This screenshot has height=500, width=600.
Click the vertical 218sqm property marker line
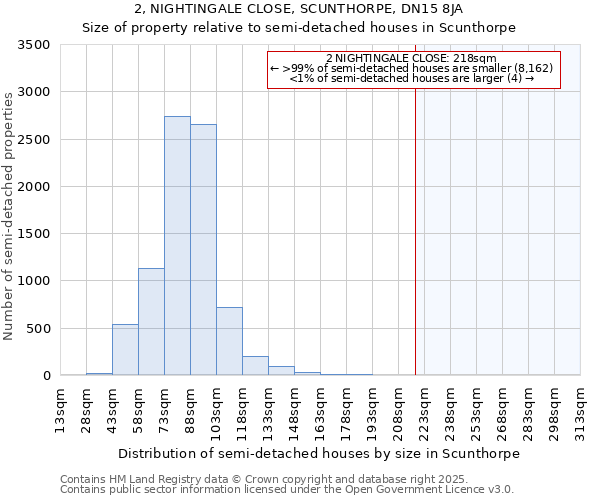[415, 230]
